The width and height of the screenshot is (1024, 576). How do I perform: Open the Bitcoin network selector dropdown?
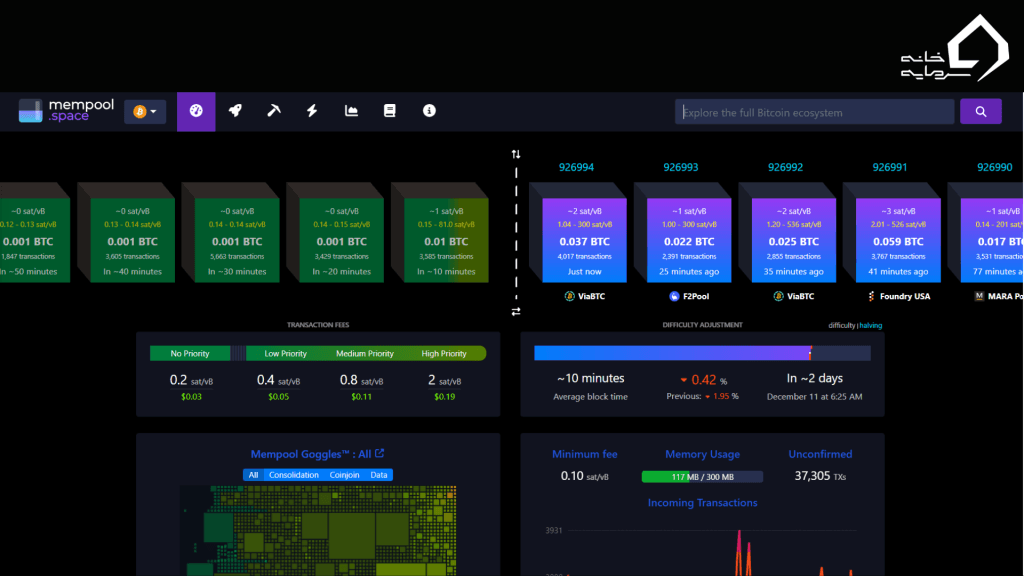(x=145, y=111)
